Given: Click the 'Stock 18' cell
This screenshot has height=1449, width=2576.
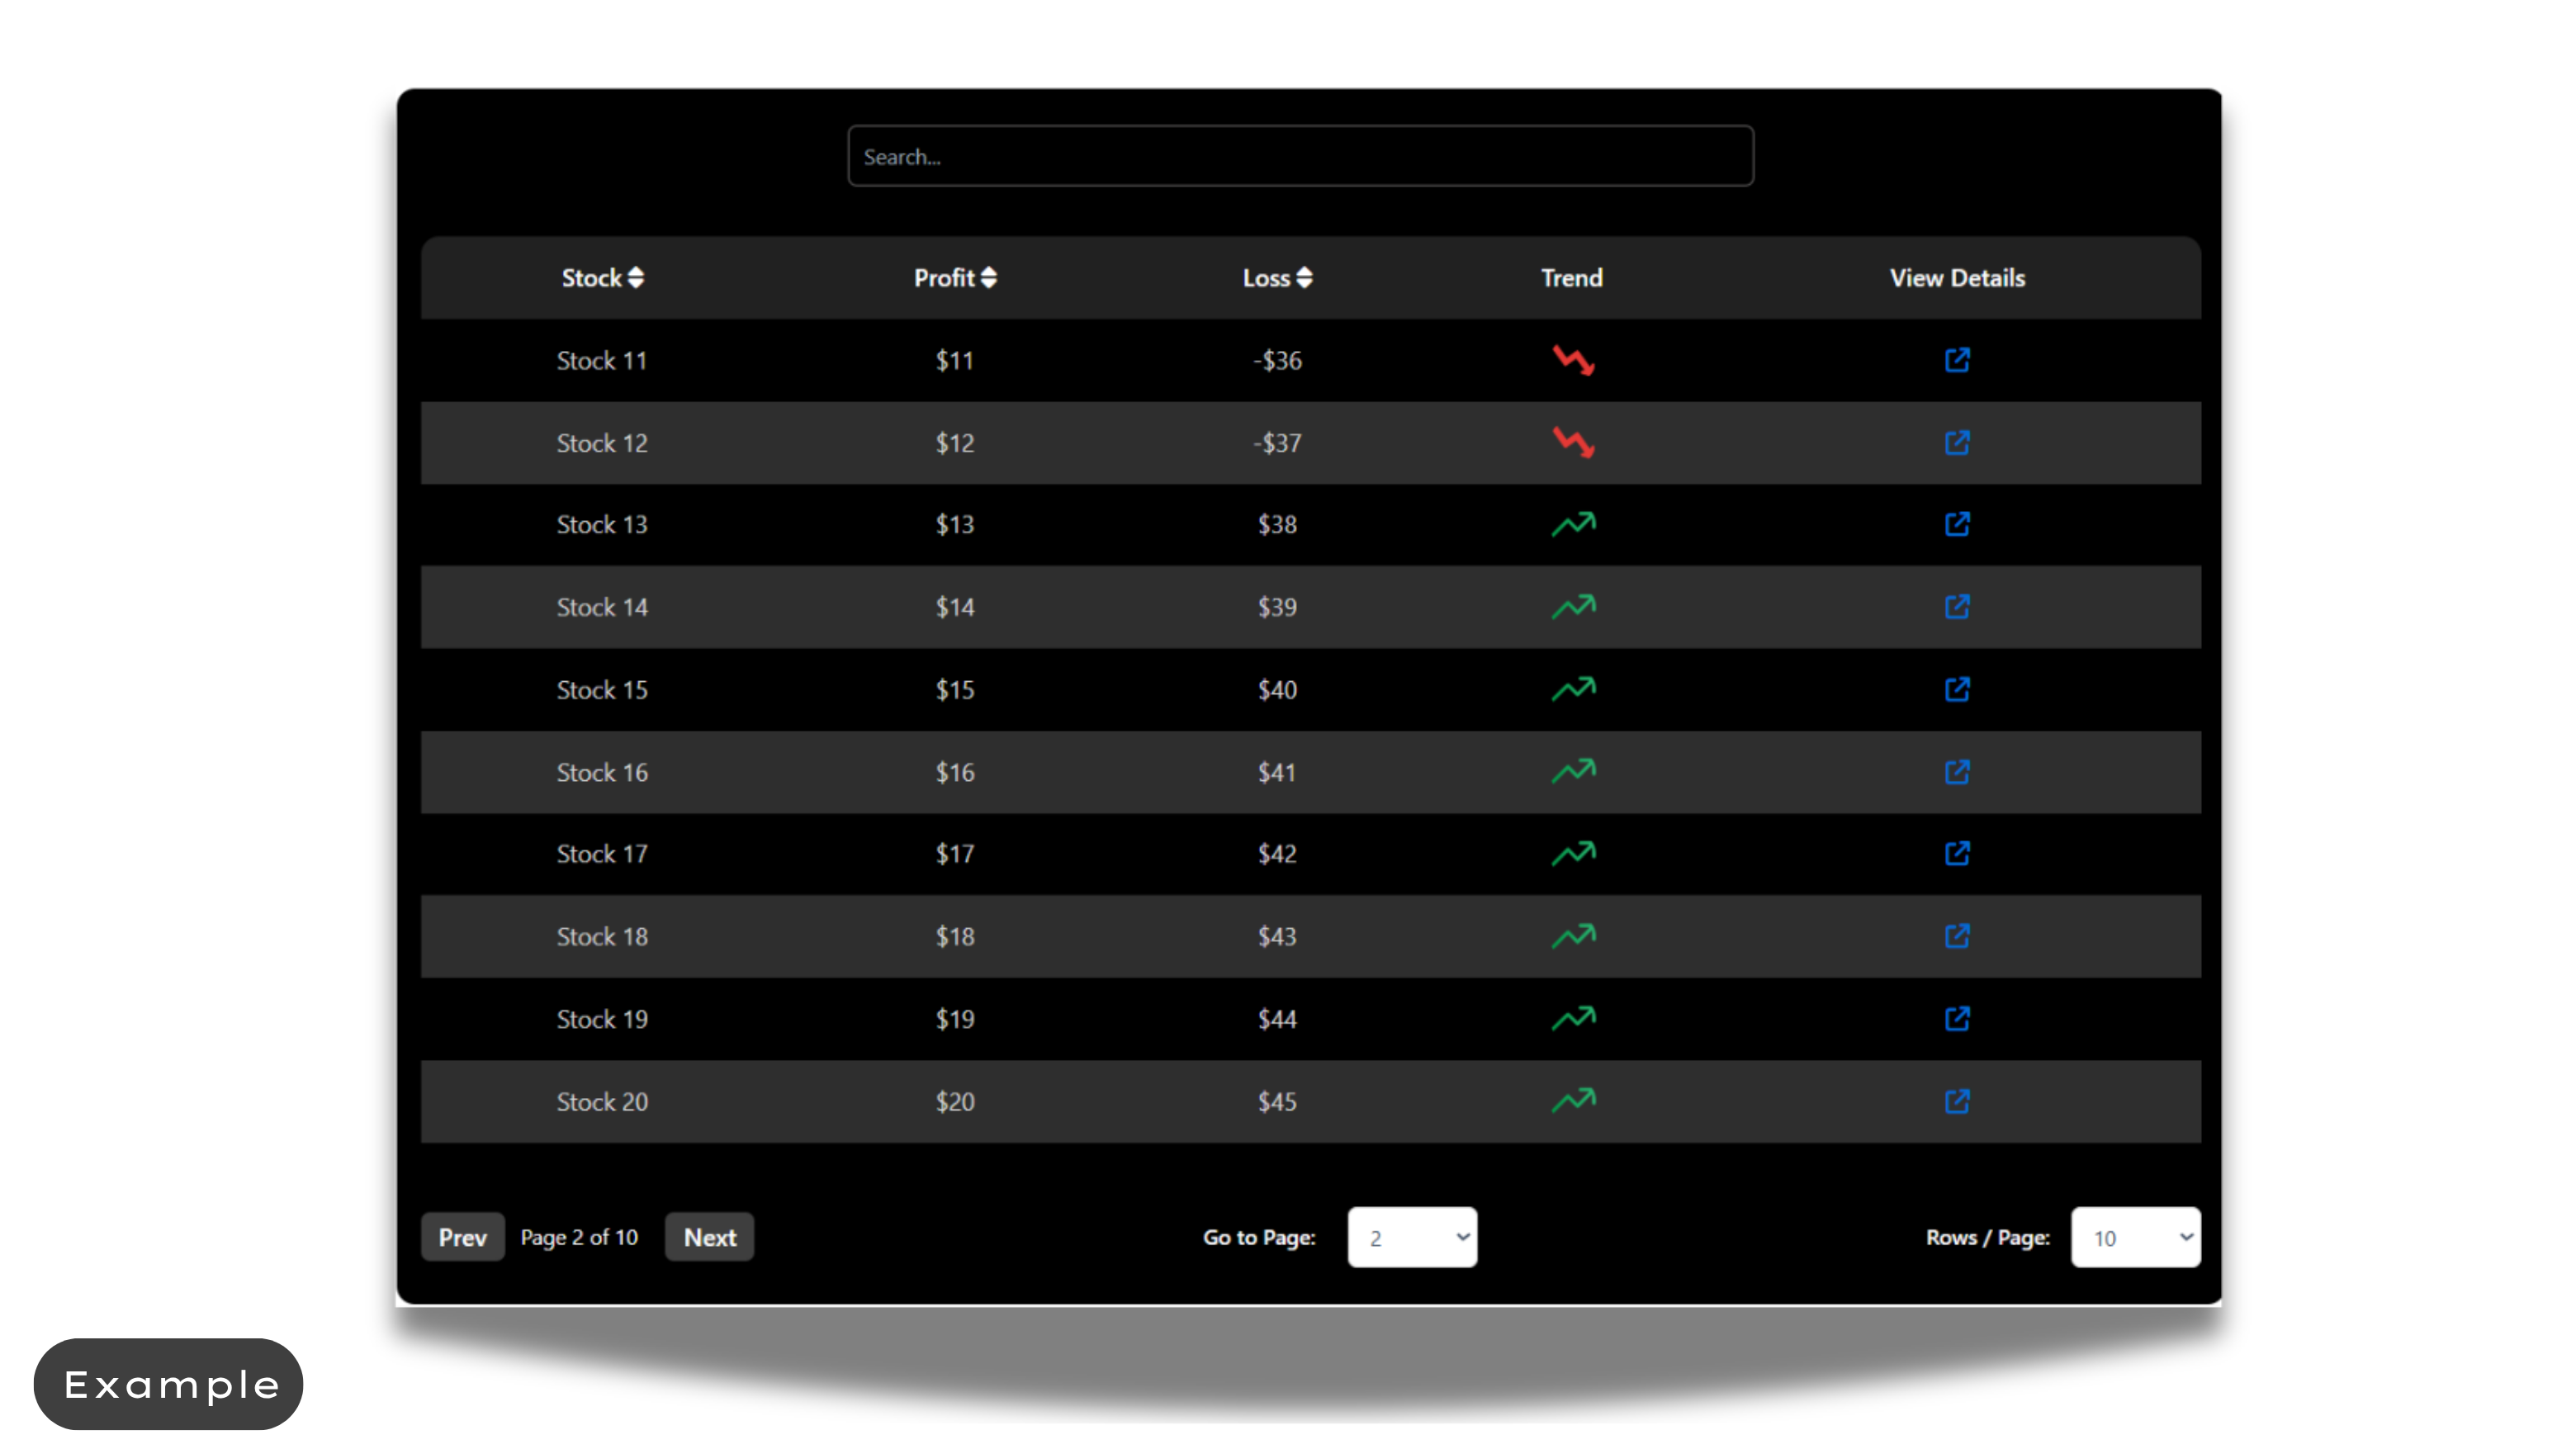Looking at the screenshot, I should coord(602,936).
